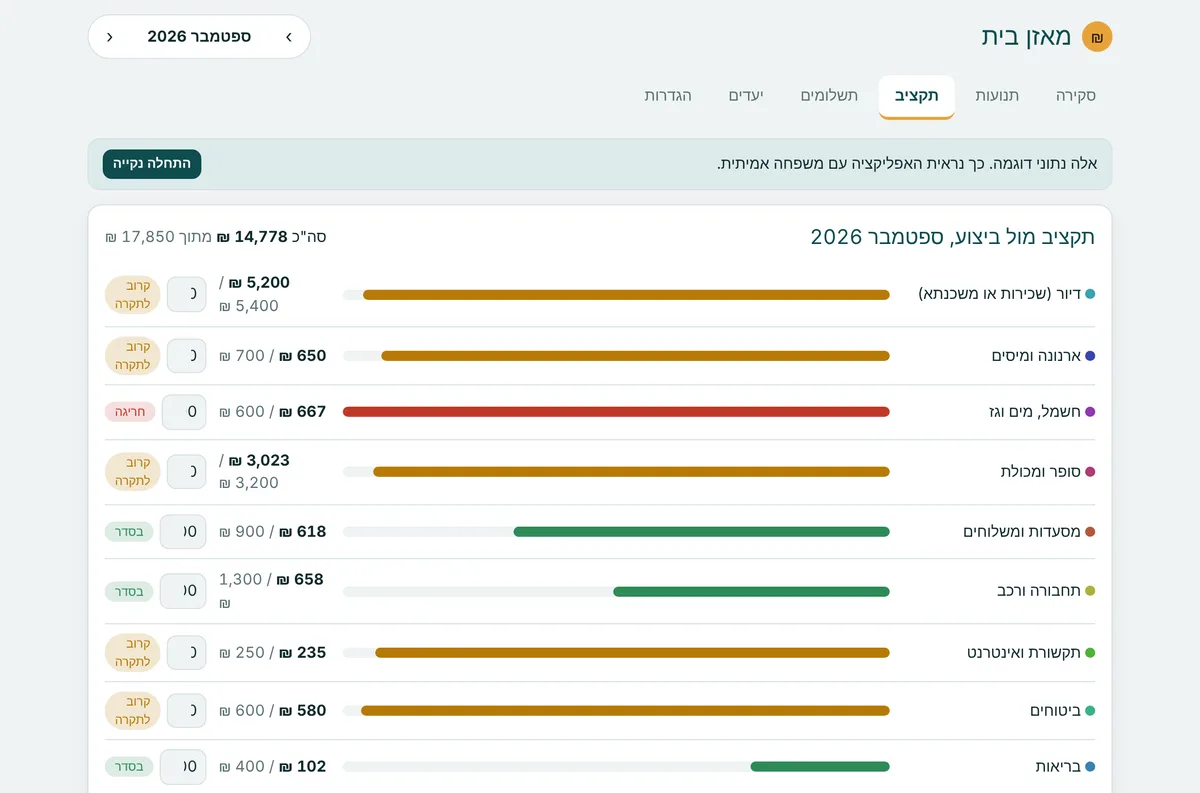
Task: Edit the budget field for חשמל, מים וגז
Action: 184,412
